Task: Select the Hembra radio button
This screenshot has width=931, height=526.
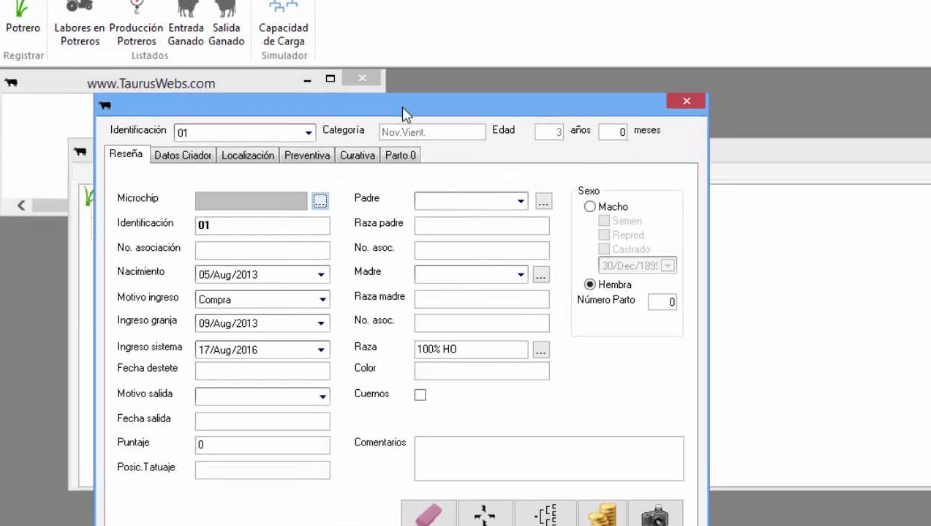Action: click(x=590, y=285)
